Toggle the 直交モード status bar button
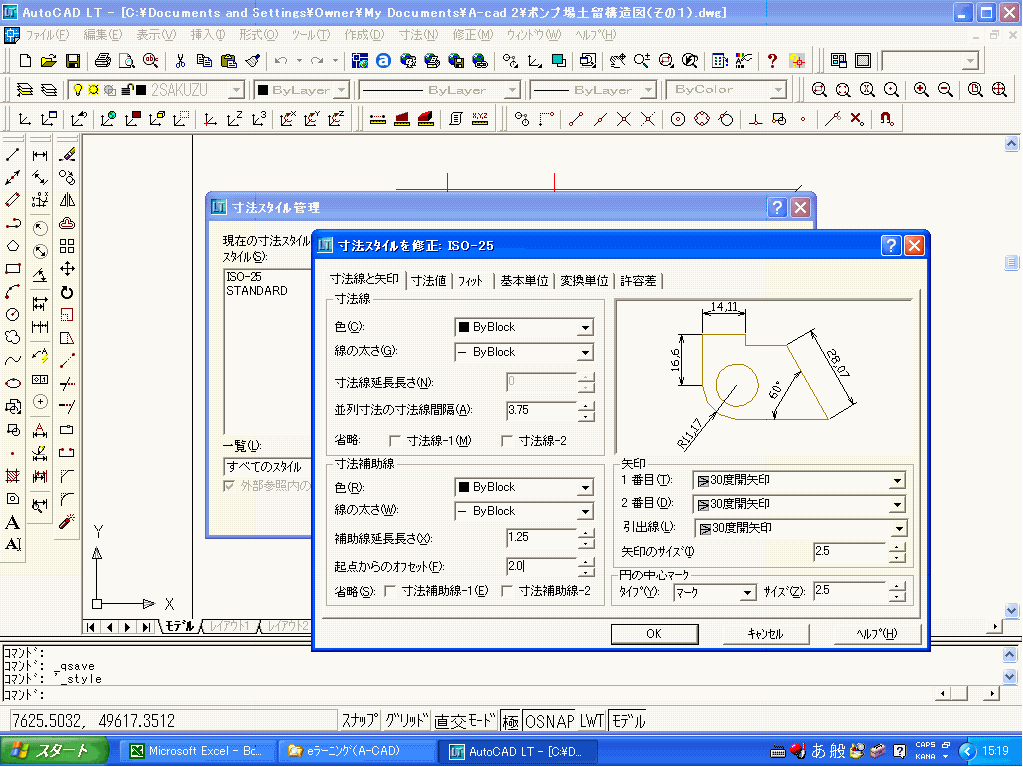The height and width of the screenshot is (767, 1023). [465, 721]
